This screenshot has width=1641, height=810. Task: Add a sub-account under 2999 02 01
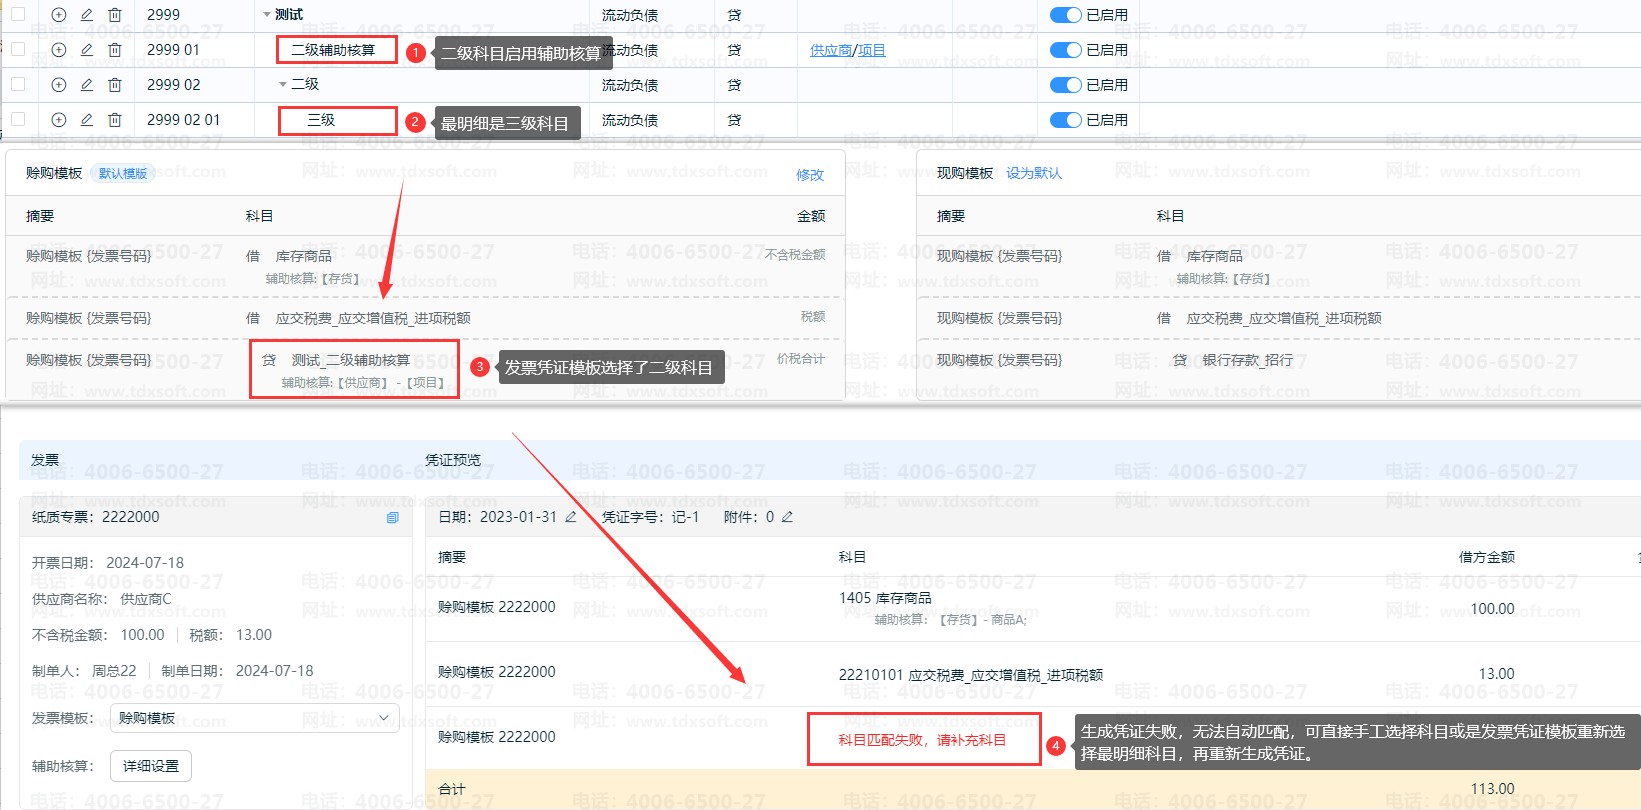59,120
